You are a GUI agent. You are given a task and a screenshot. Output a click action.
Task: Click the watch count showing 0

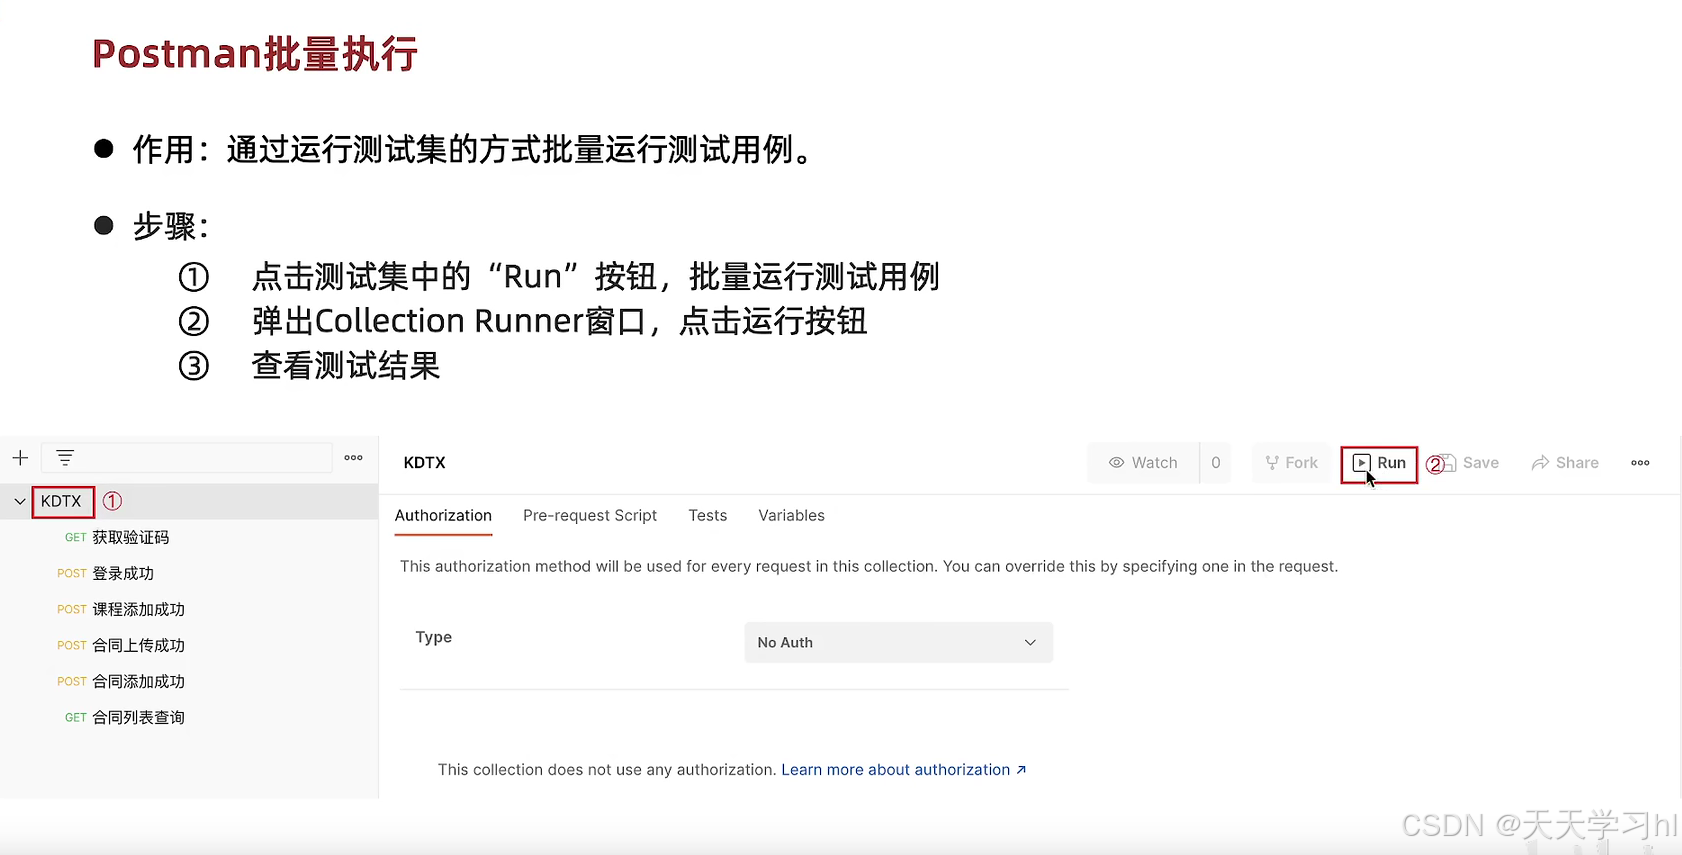1216,463
